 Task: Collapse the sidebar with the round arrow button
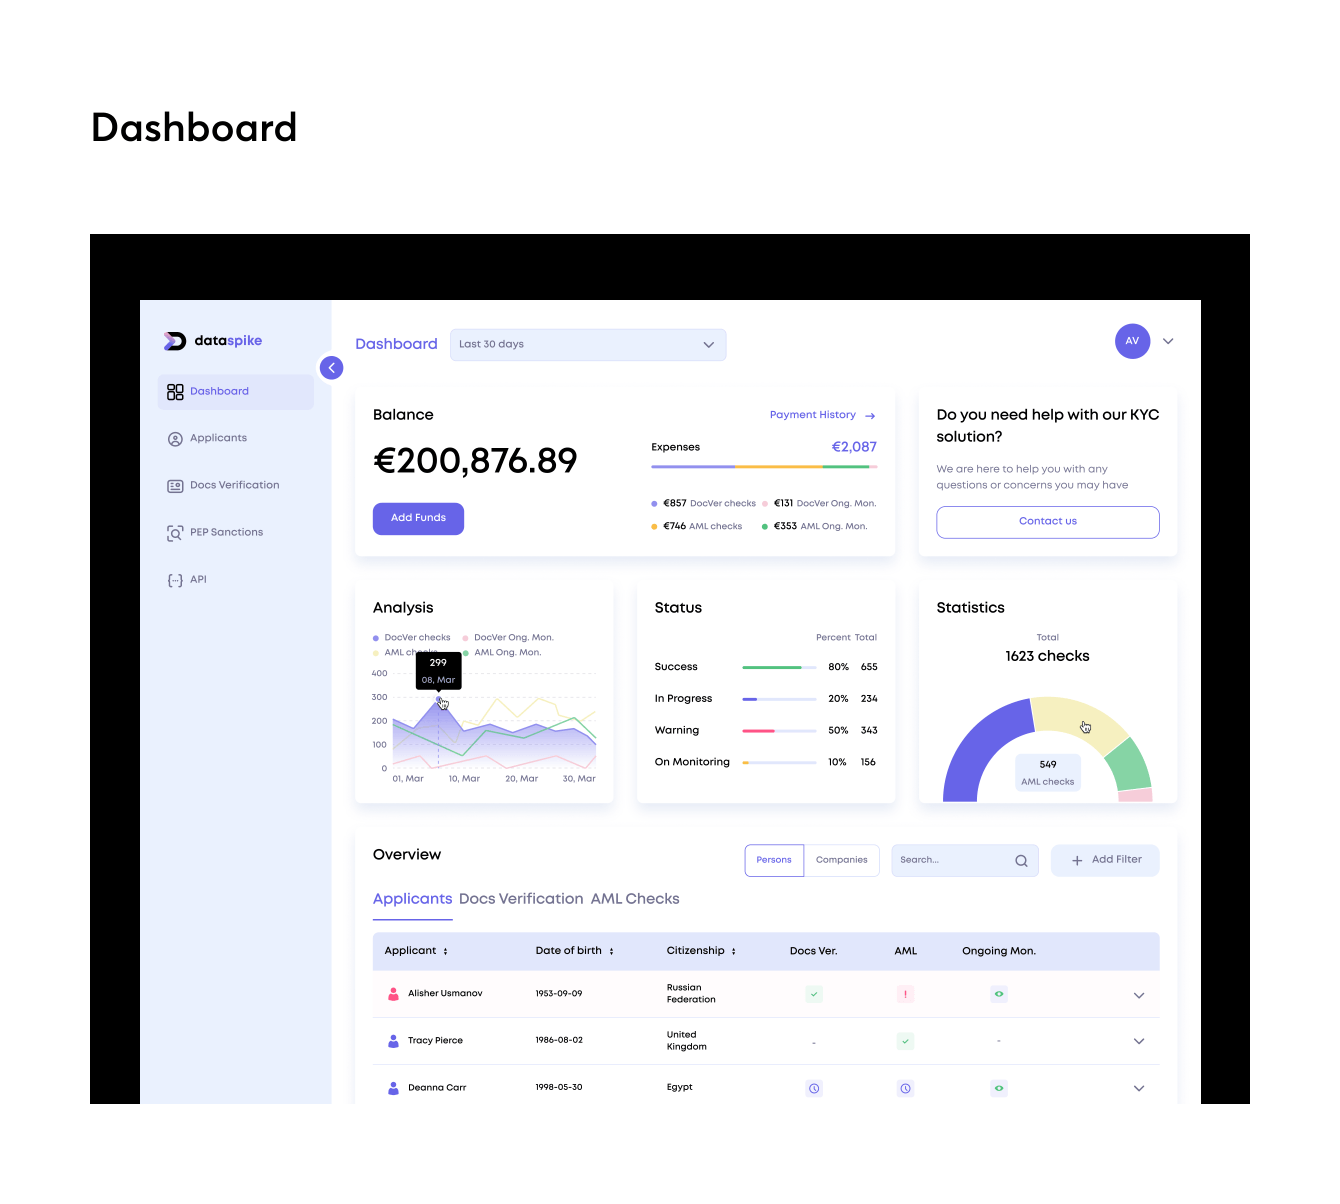pos(331,368)
